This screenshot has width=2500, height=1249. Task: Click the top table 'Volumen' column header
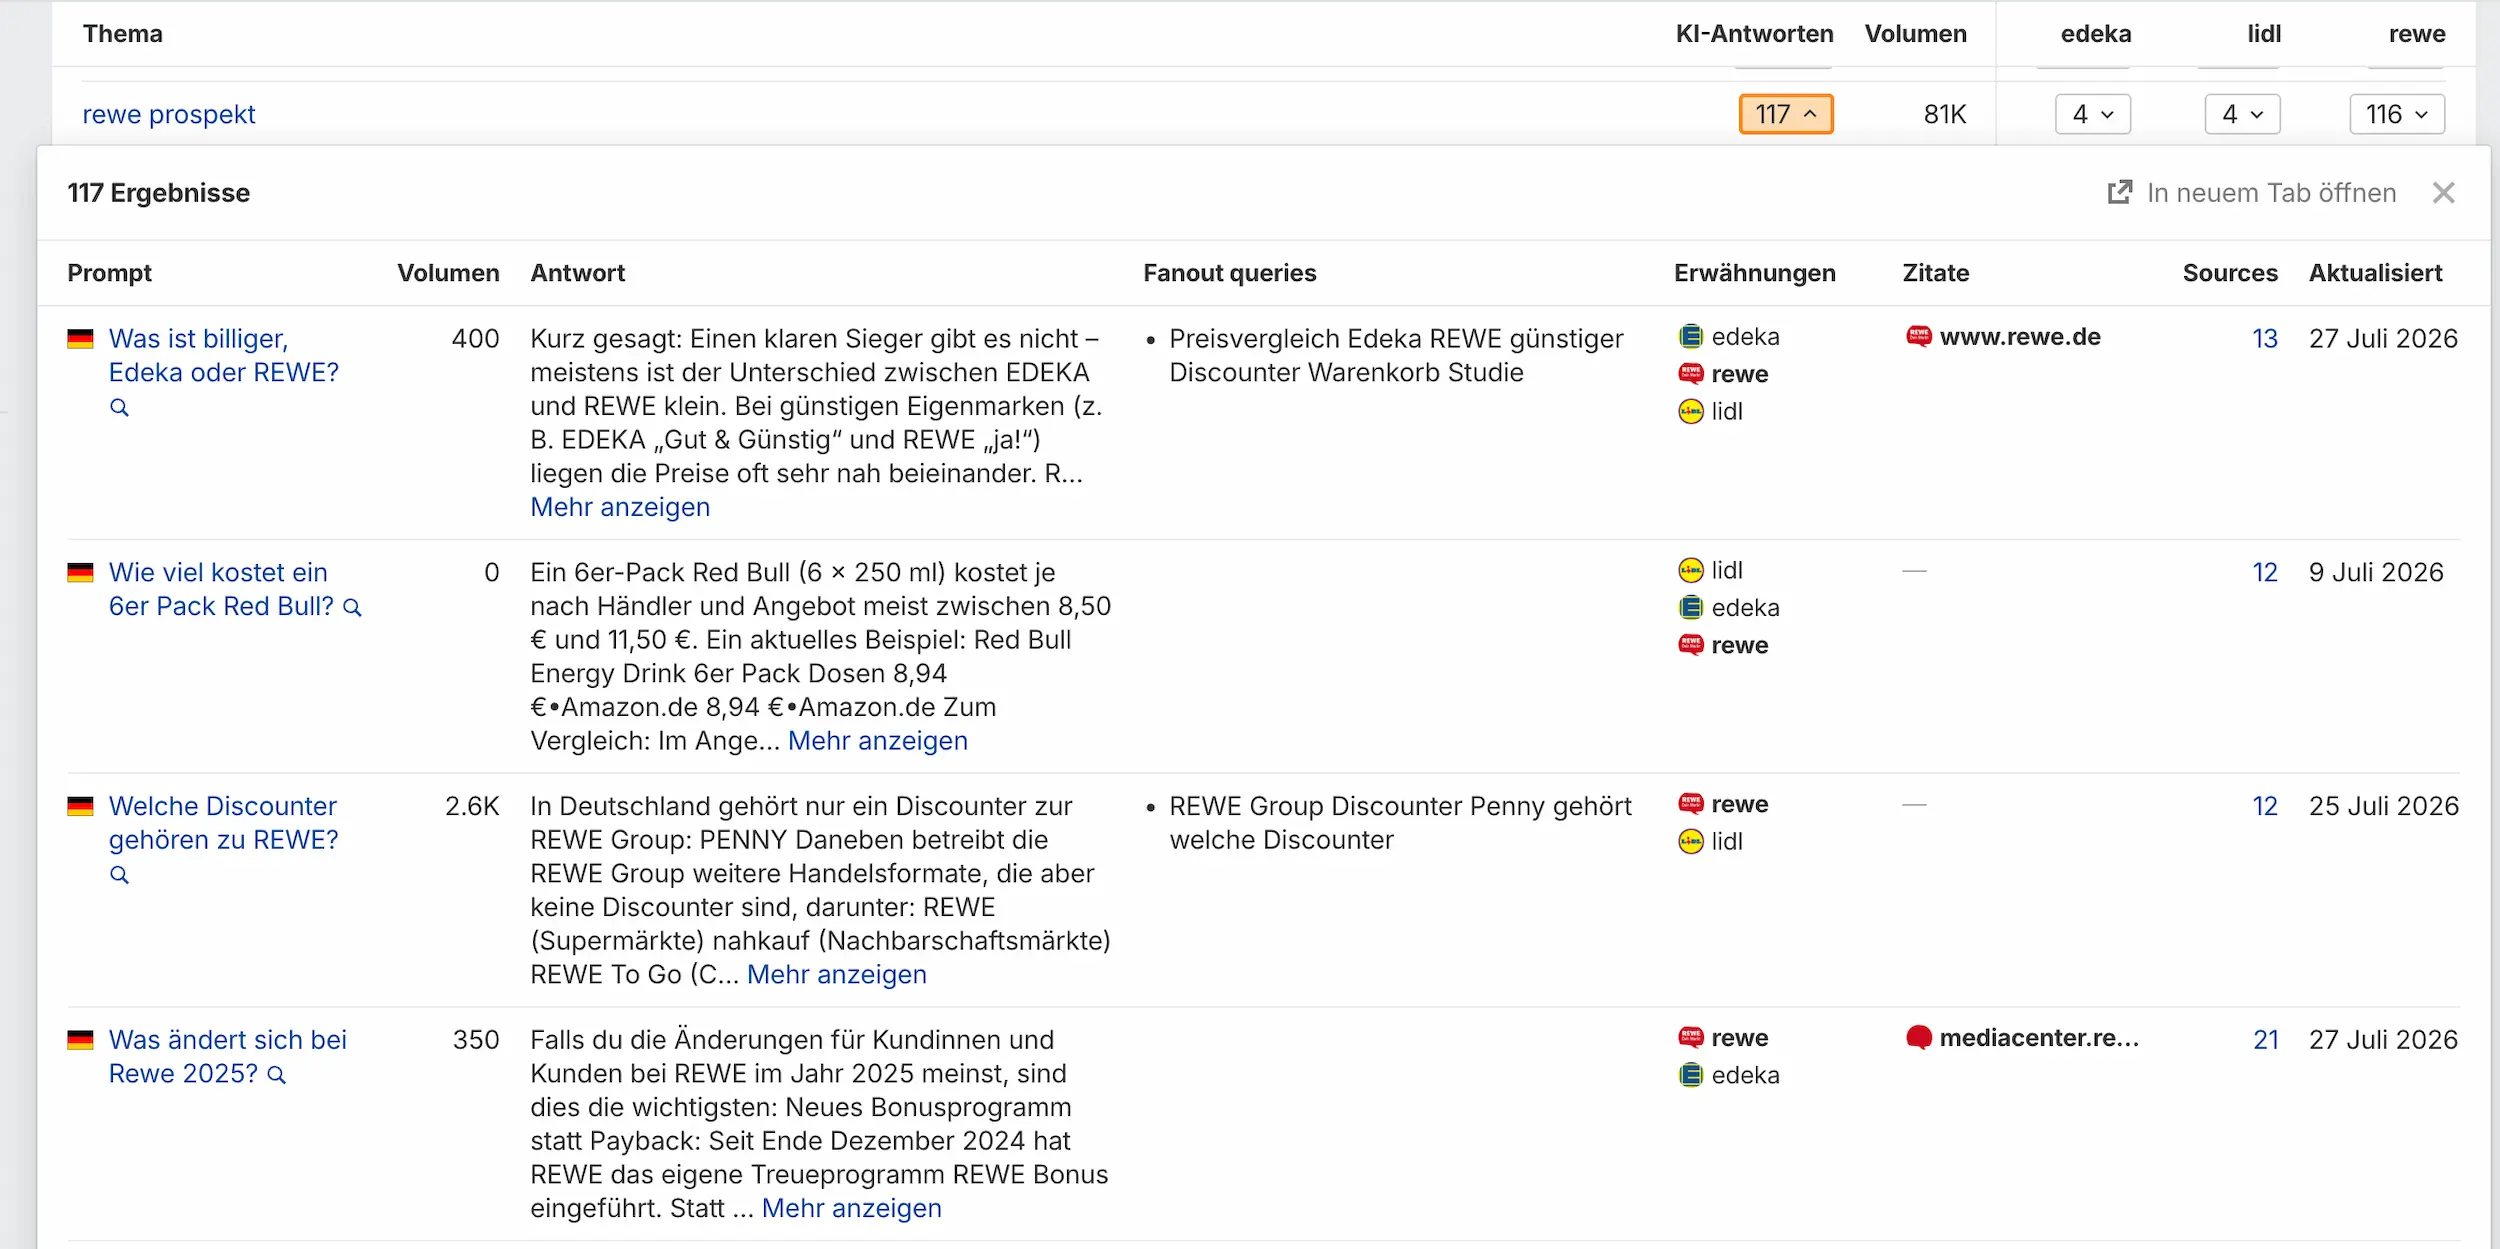[x=1915, y=34]
